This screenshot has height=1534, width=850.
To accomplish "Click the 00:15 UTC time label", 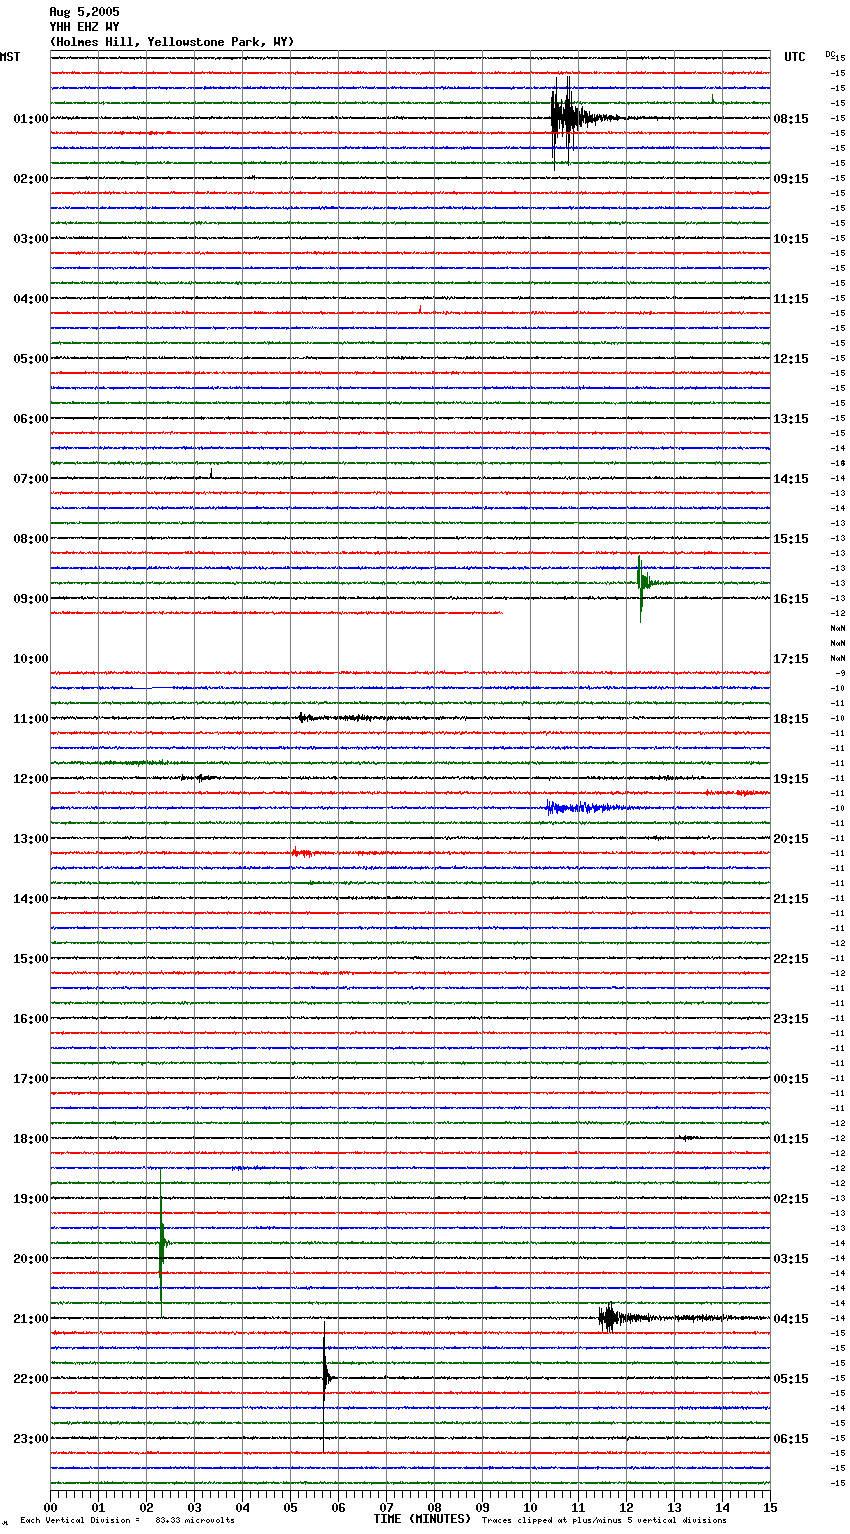I will (x=791, y=1079).
